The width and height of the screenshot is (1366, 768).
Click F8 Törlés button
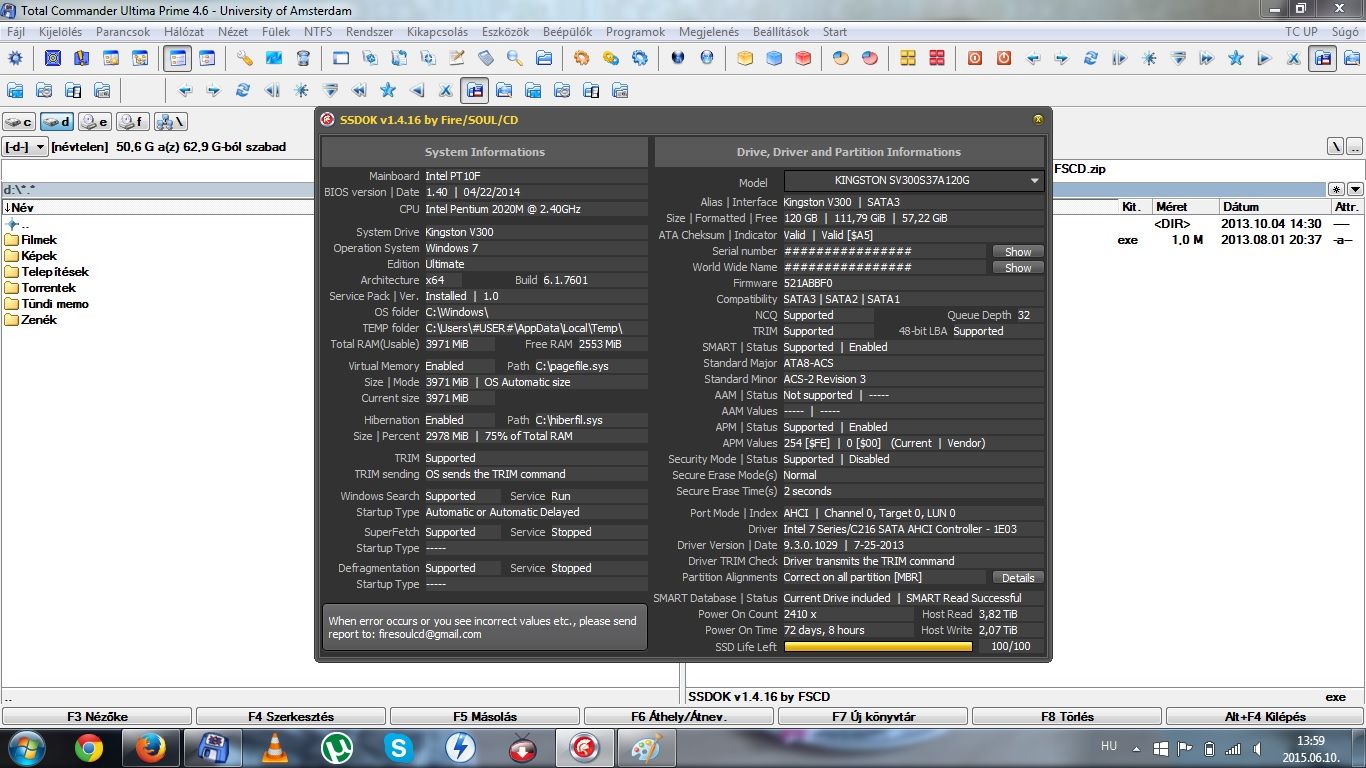click(x=1067, y=716)
